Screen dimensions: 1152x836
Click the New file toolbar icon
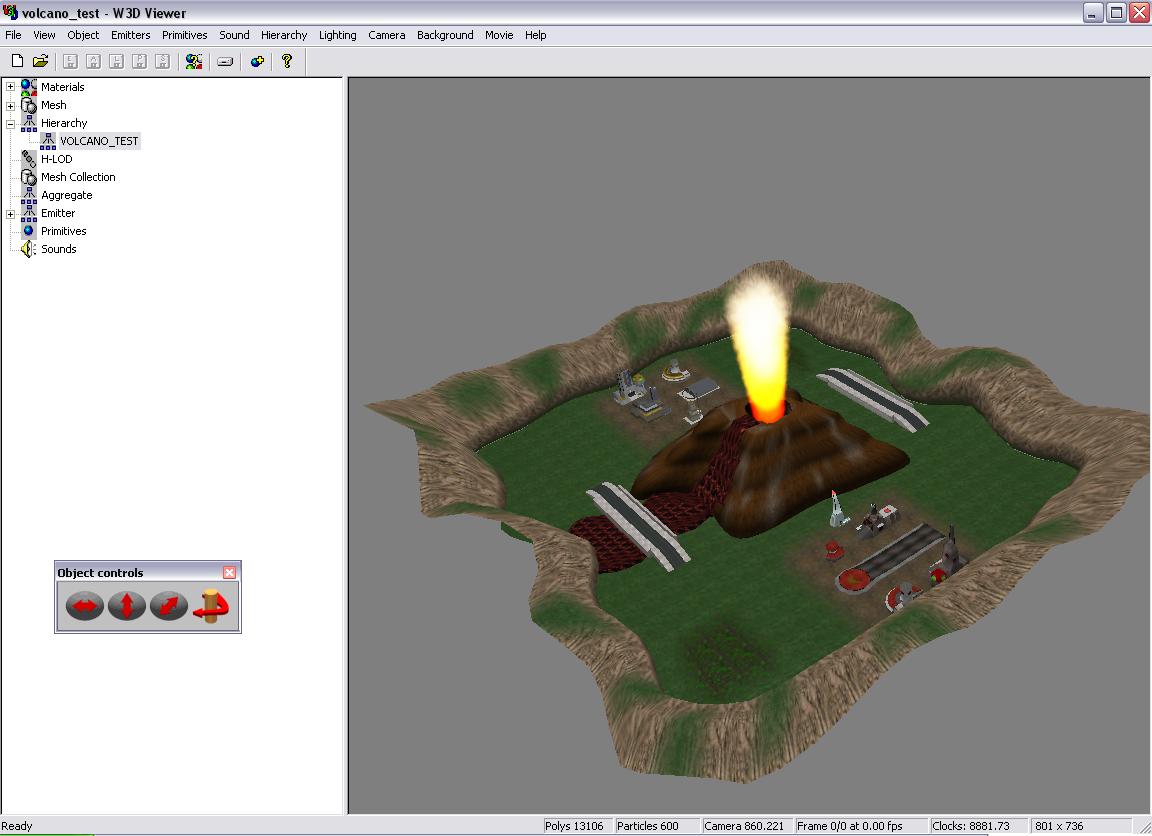click(17, 61)
